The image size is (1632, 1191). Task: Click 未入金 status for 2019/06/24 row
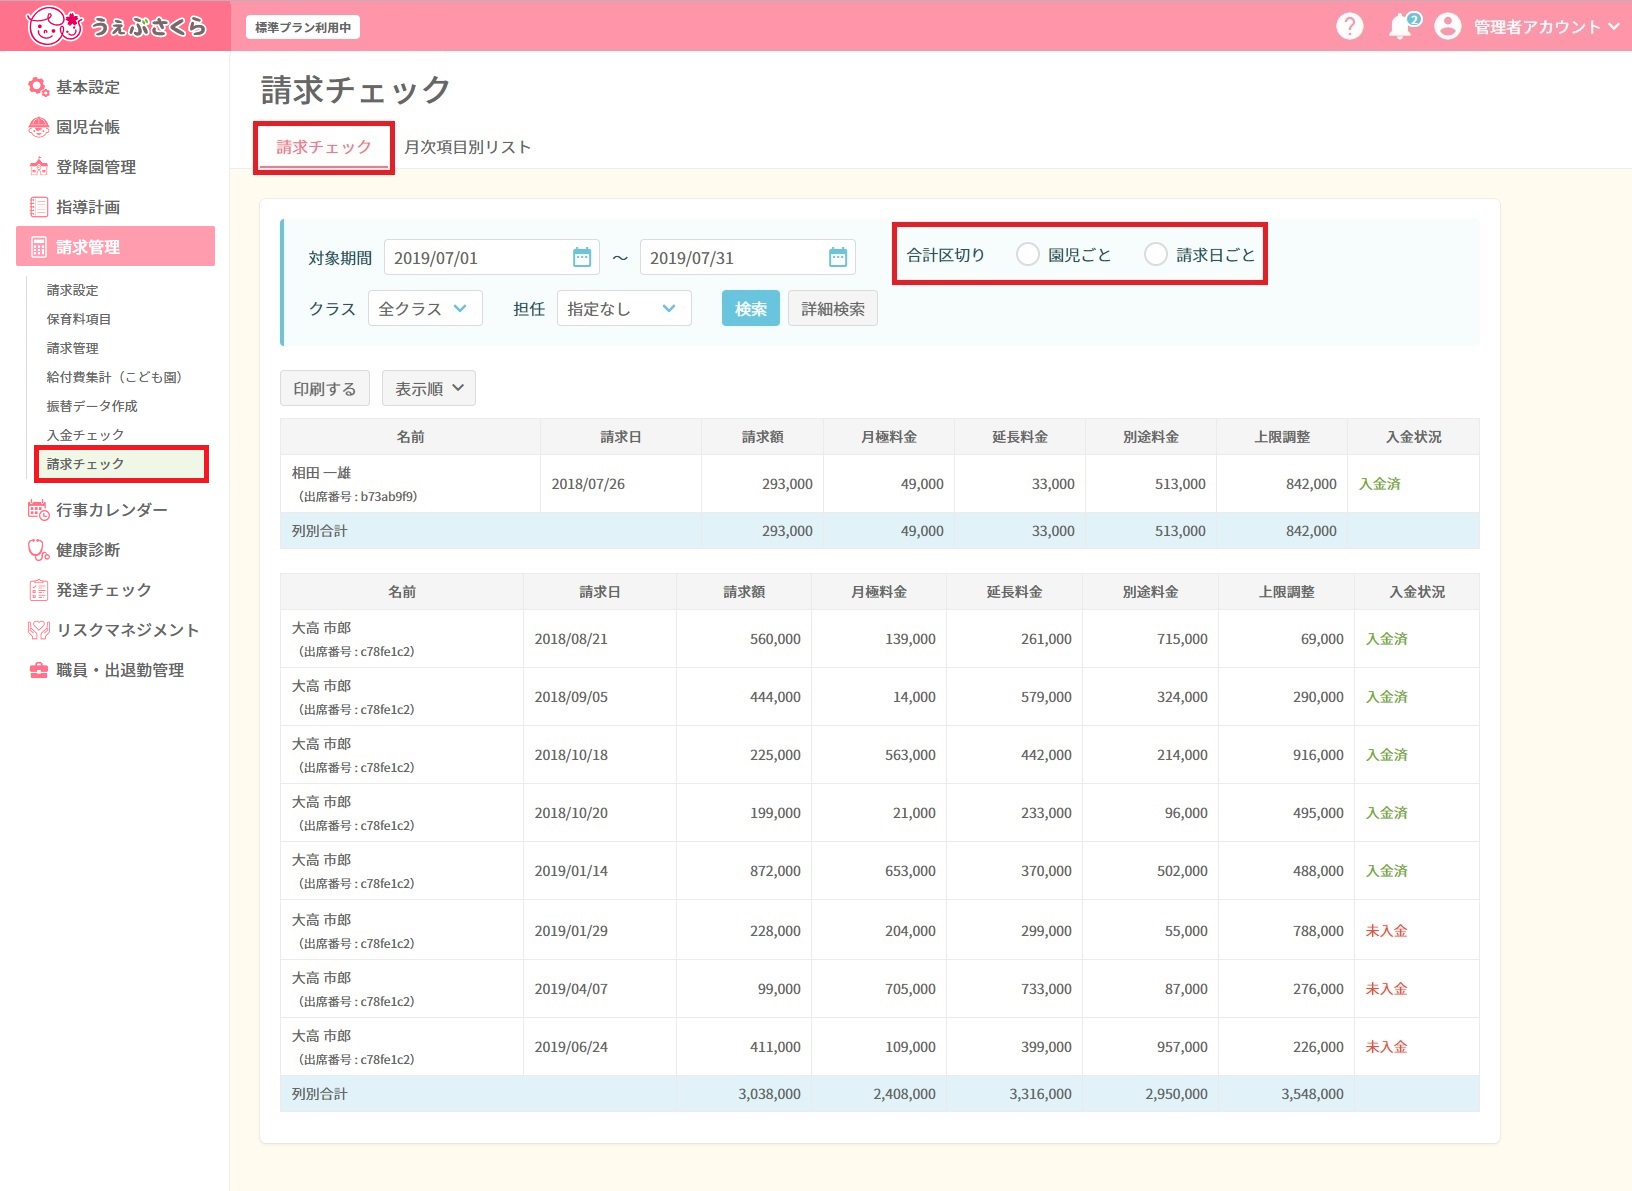tap(1387, 1047)
